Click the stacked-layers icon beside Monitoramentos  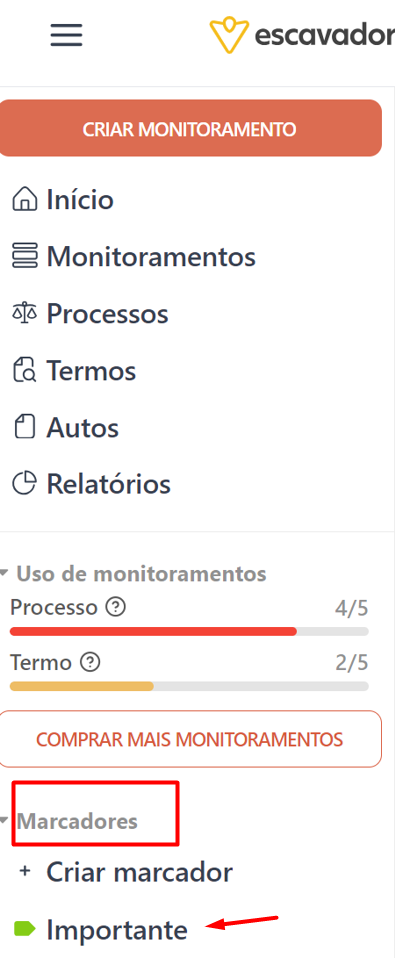[x=24, y=255]
